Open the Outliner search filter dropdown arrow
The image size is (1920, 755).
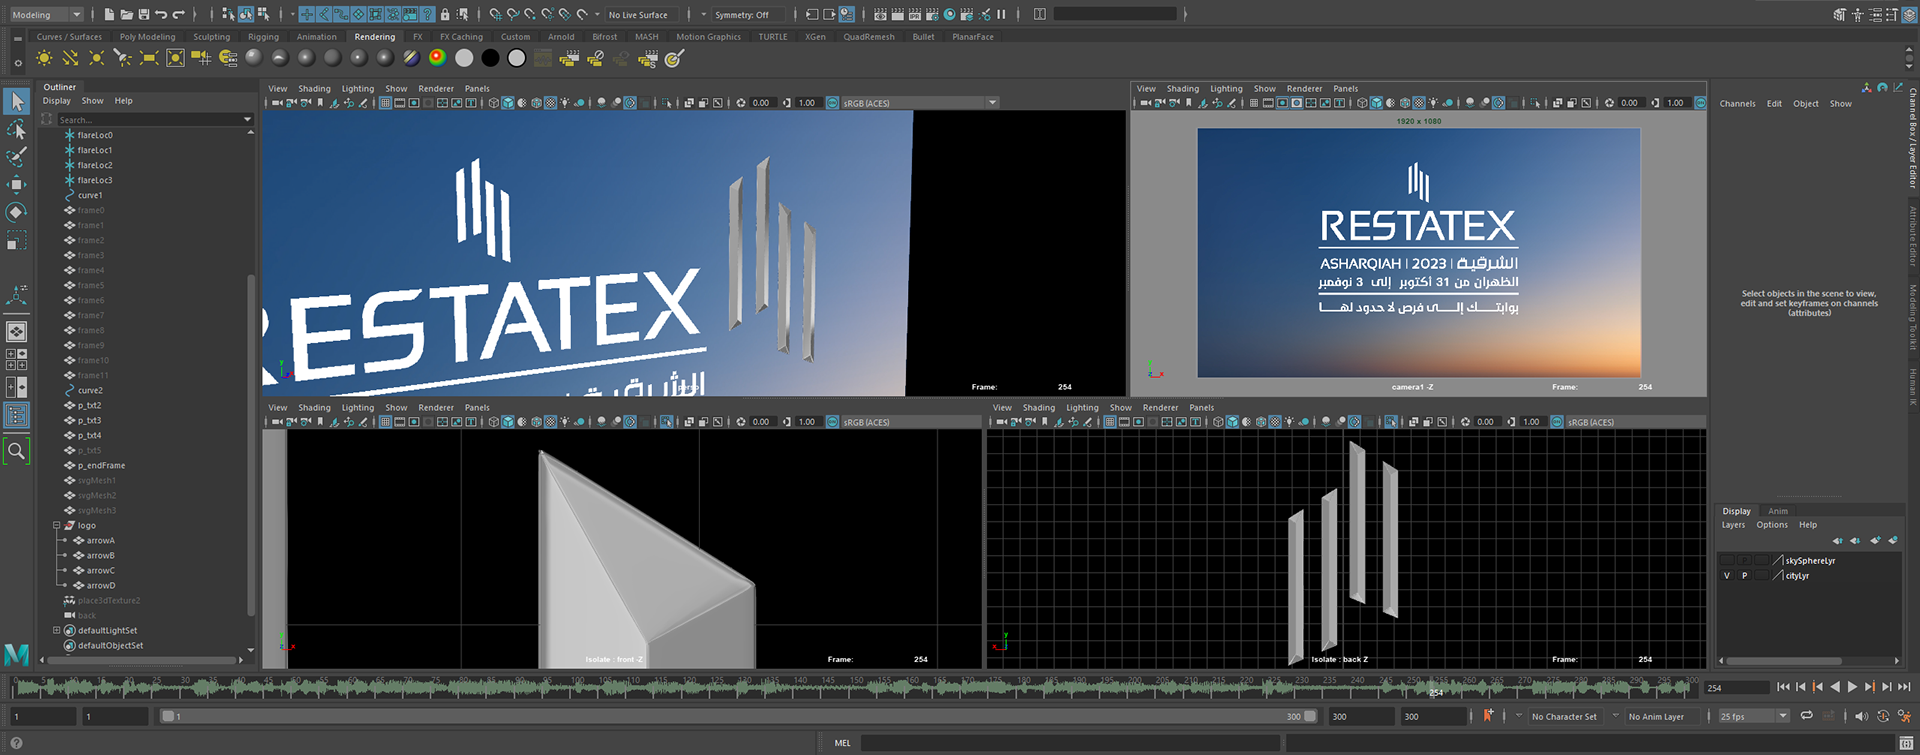[x=248, y=119]
